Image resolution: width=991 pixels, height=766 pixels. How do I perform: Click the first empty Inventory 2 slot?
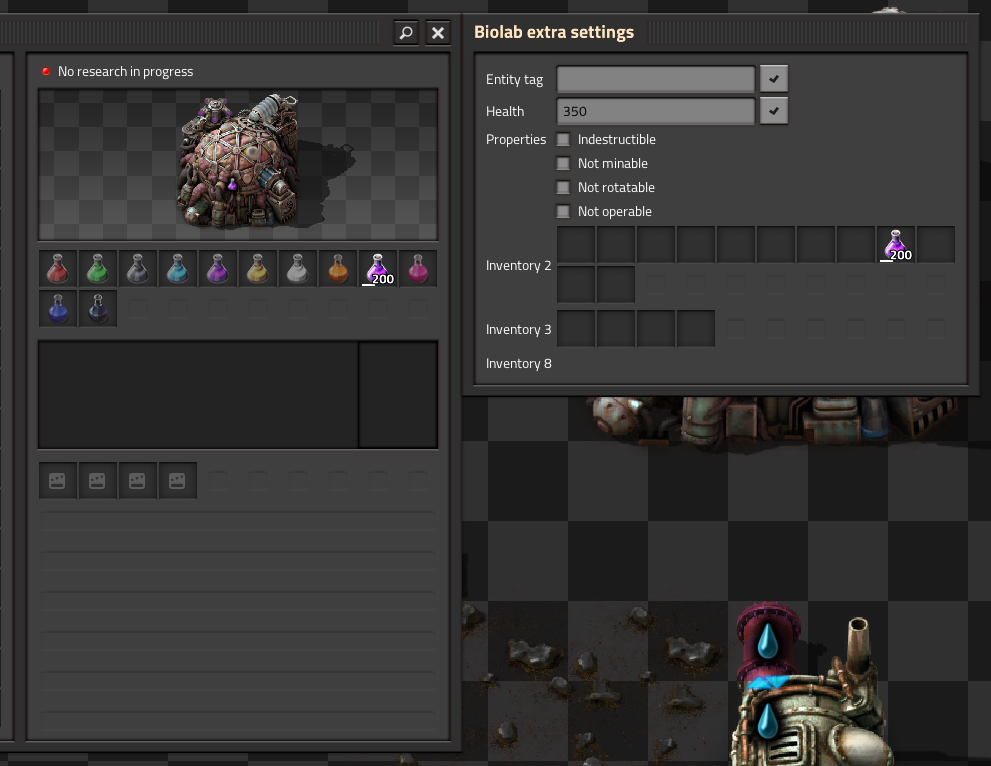pyautogui.click(x=576, y=245)
